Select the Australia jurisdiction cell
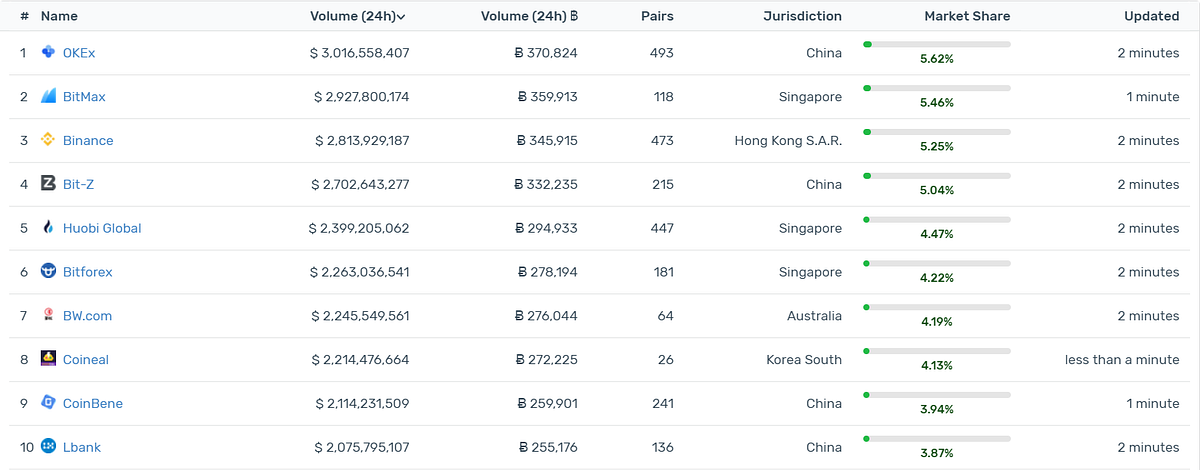Viewport: 1200px width, 470px height. click(x=814, y=316)
